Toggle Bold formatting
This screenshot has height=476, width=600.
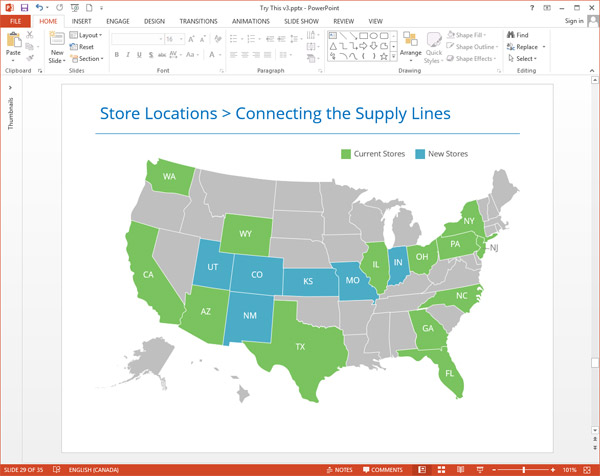coord(117,55)
